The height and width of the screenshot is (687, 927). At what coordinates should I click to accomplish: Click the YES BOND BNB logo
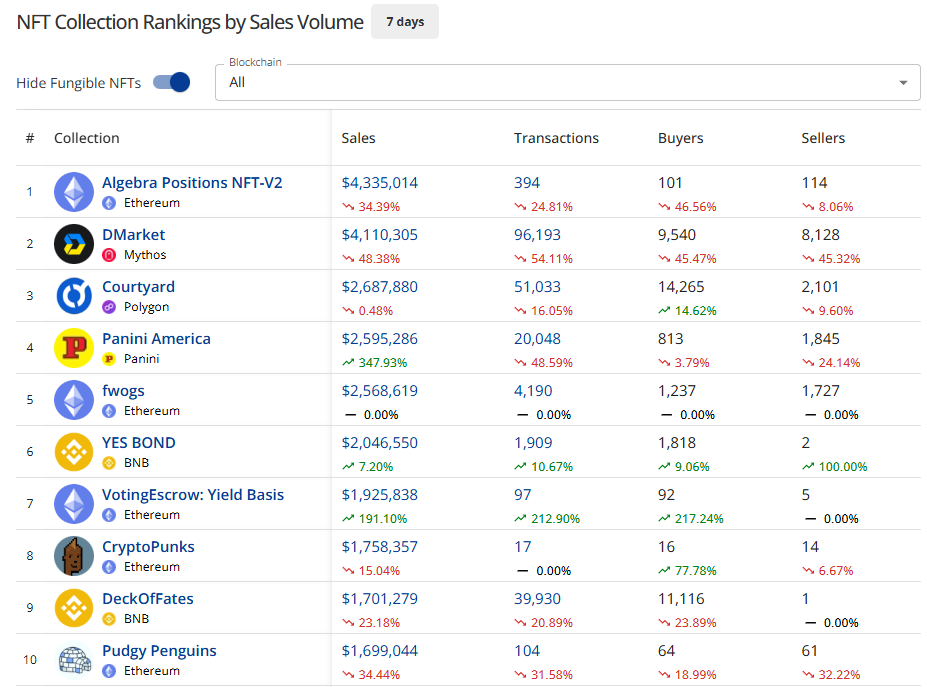coord(73,452)
